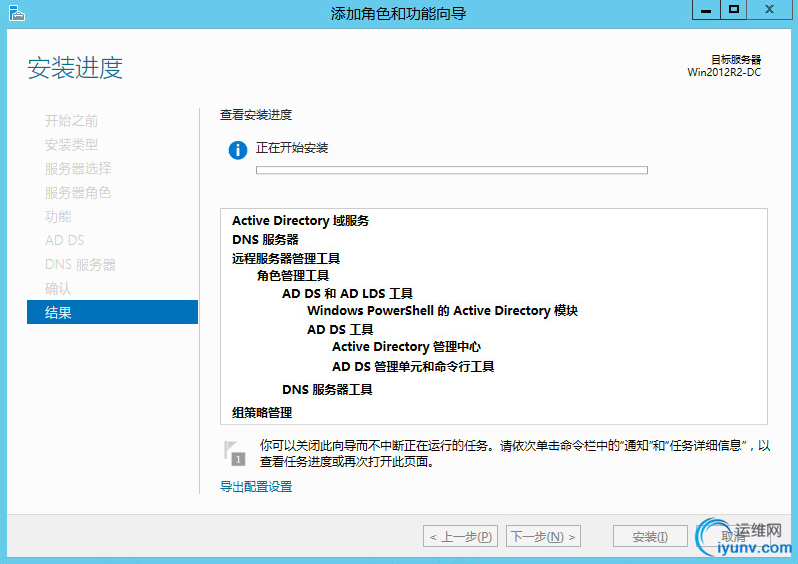Click Active Directory 域服务 in results list
The image size is (798, 564).
(x=300, y=220)
